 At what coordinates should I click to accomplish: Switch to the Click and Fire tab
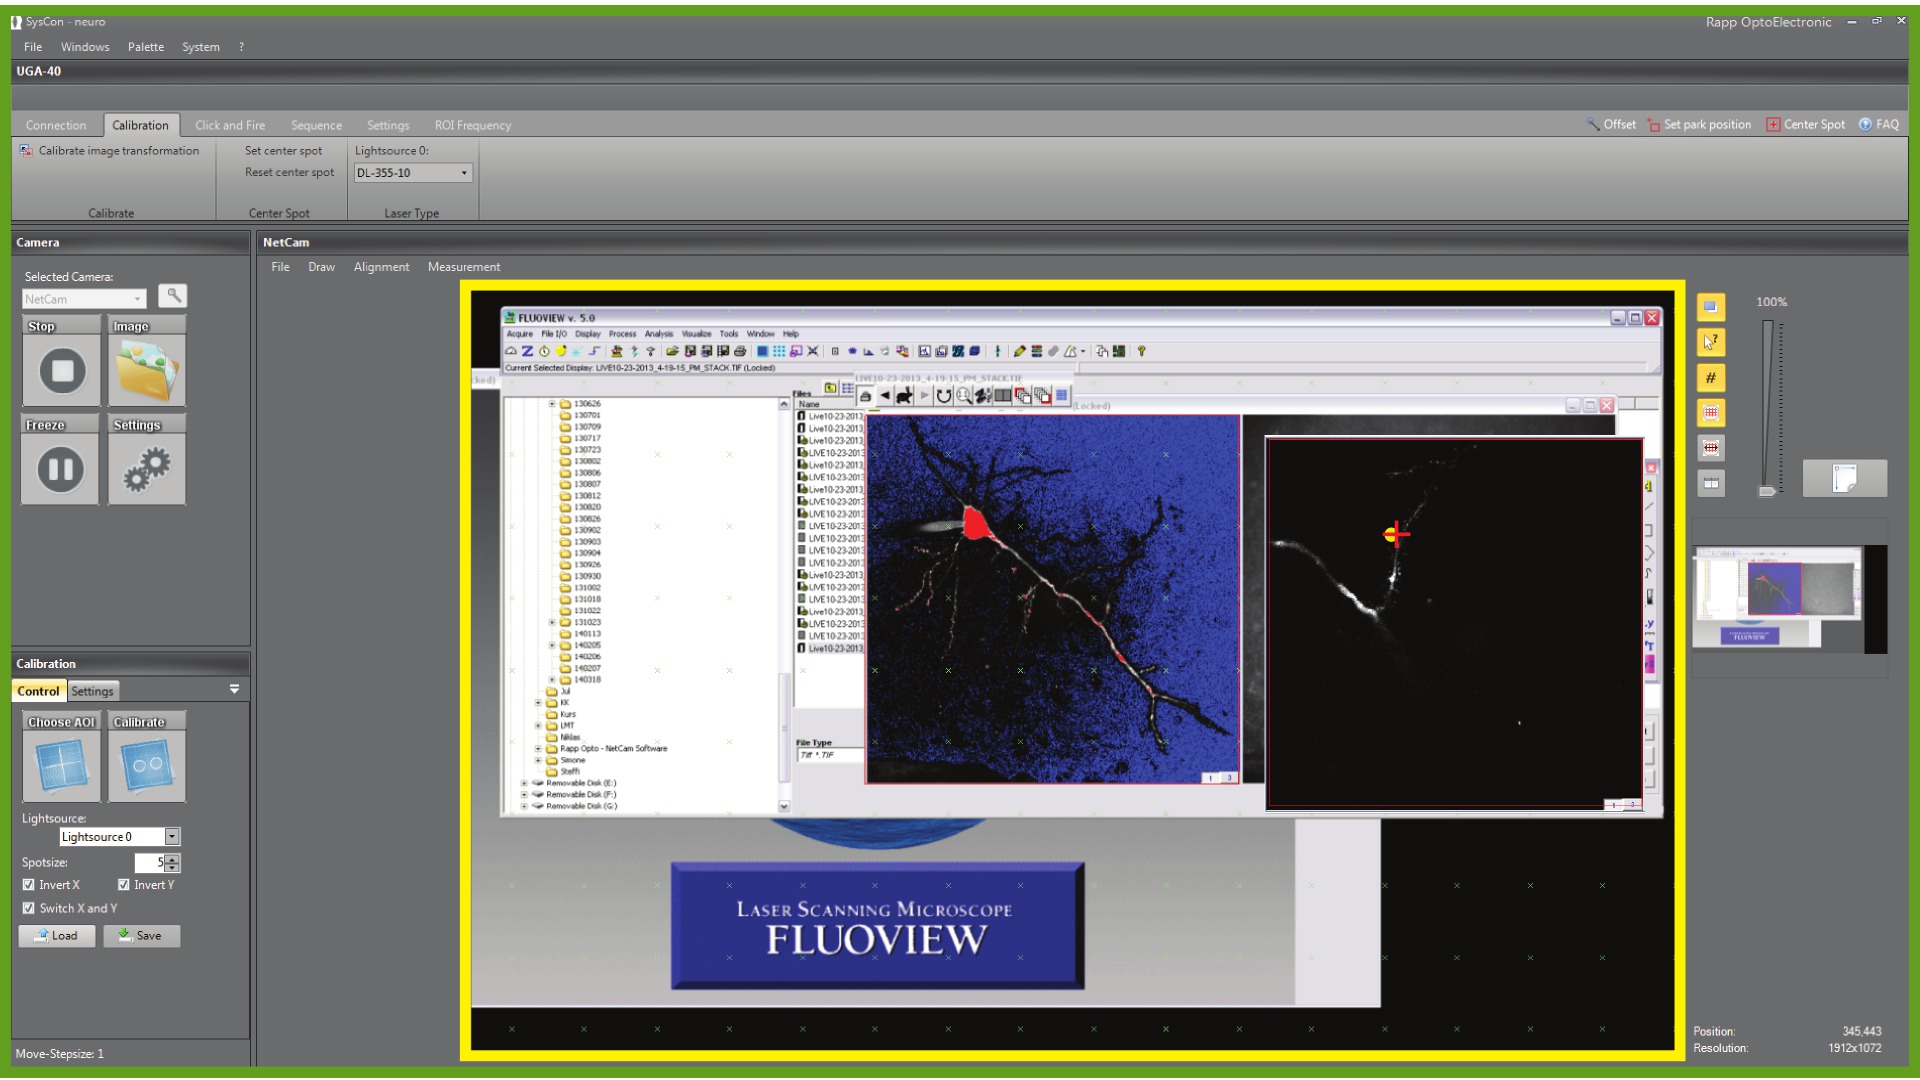click(230, 126)
